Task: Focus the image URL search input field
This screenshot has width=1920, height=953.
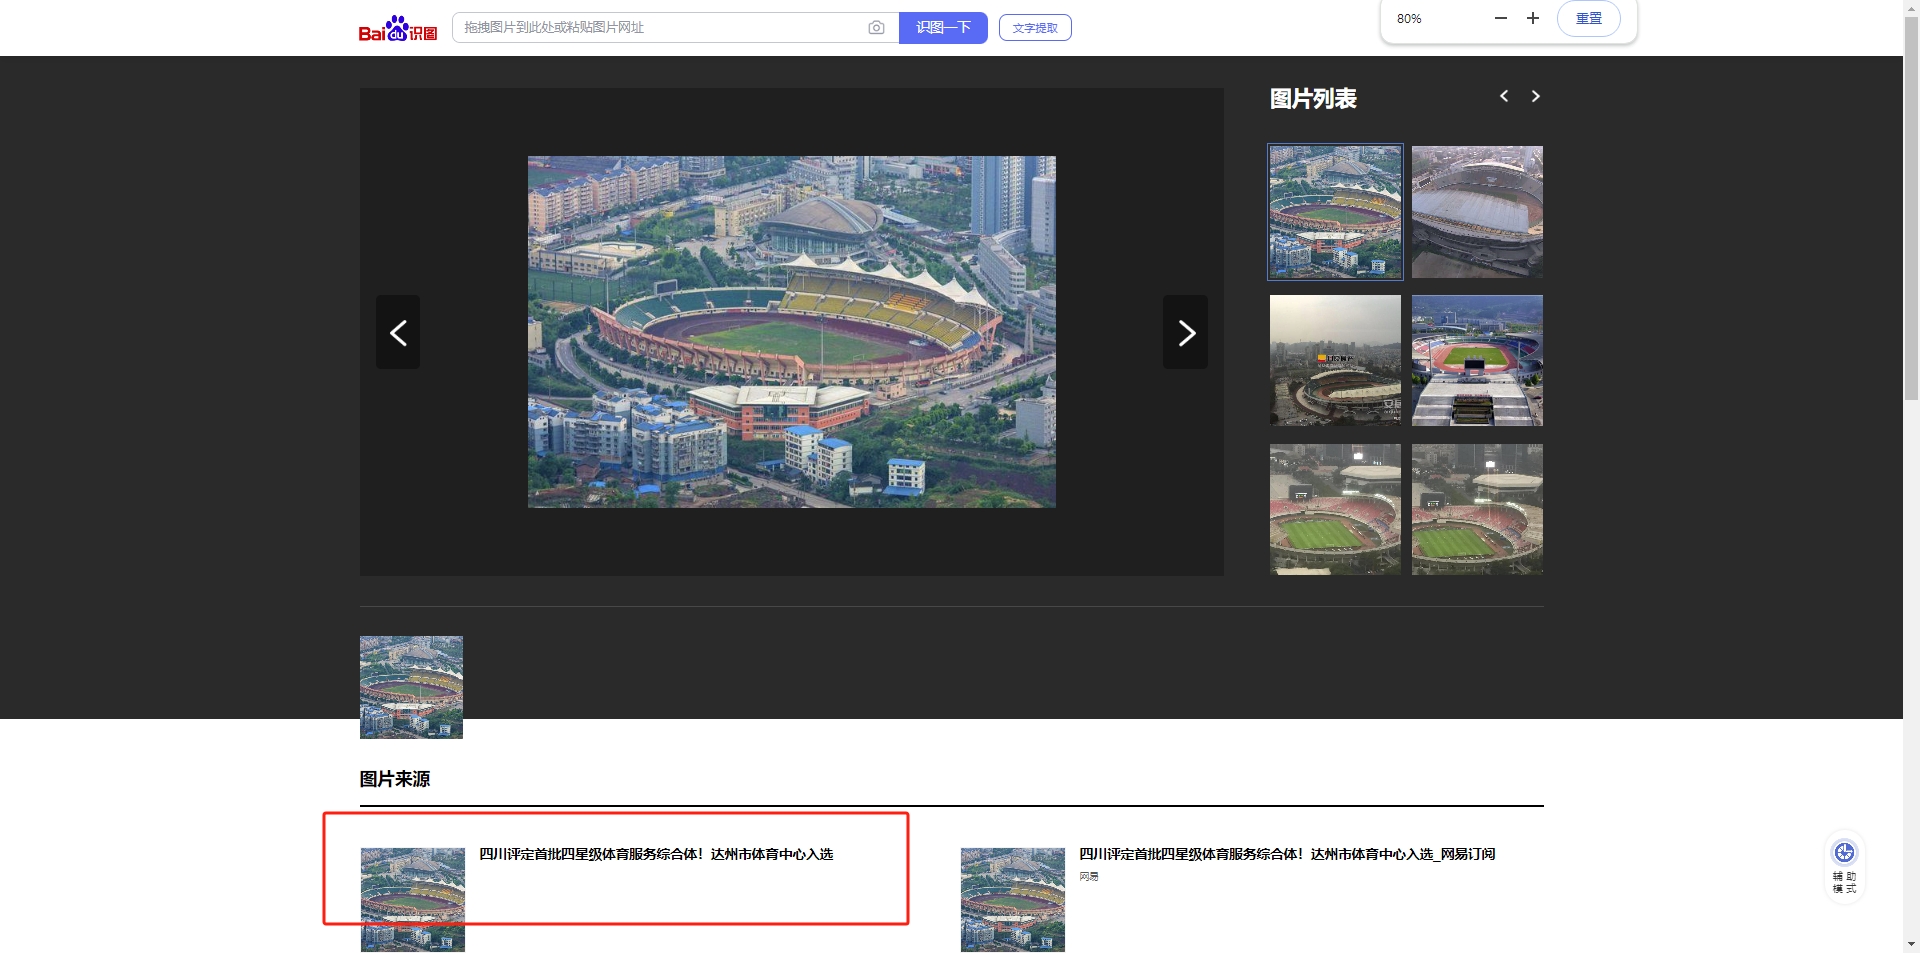Action: (x=660, y=28)
